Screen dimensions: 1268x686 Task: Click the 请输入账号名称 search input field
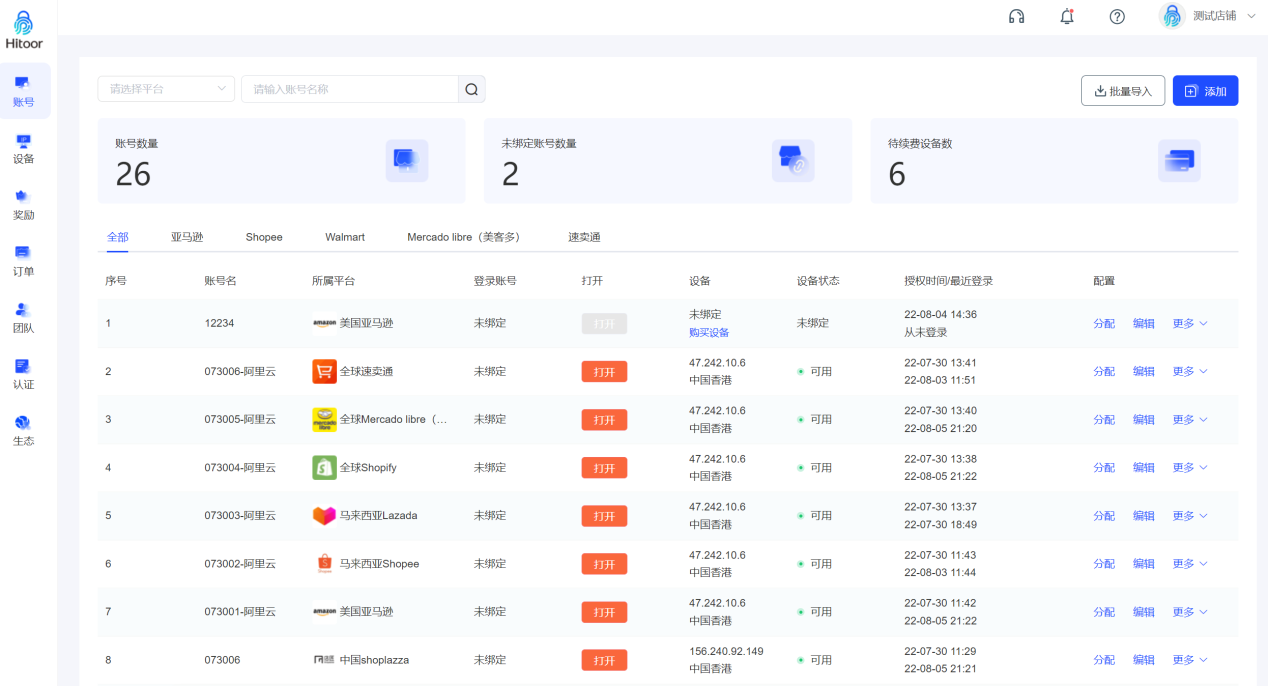350,89
